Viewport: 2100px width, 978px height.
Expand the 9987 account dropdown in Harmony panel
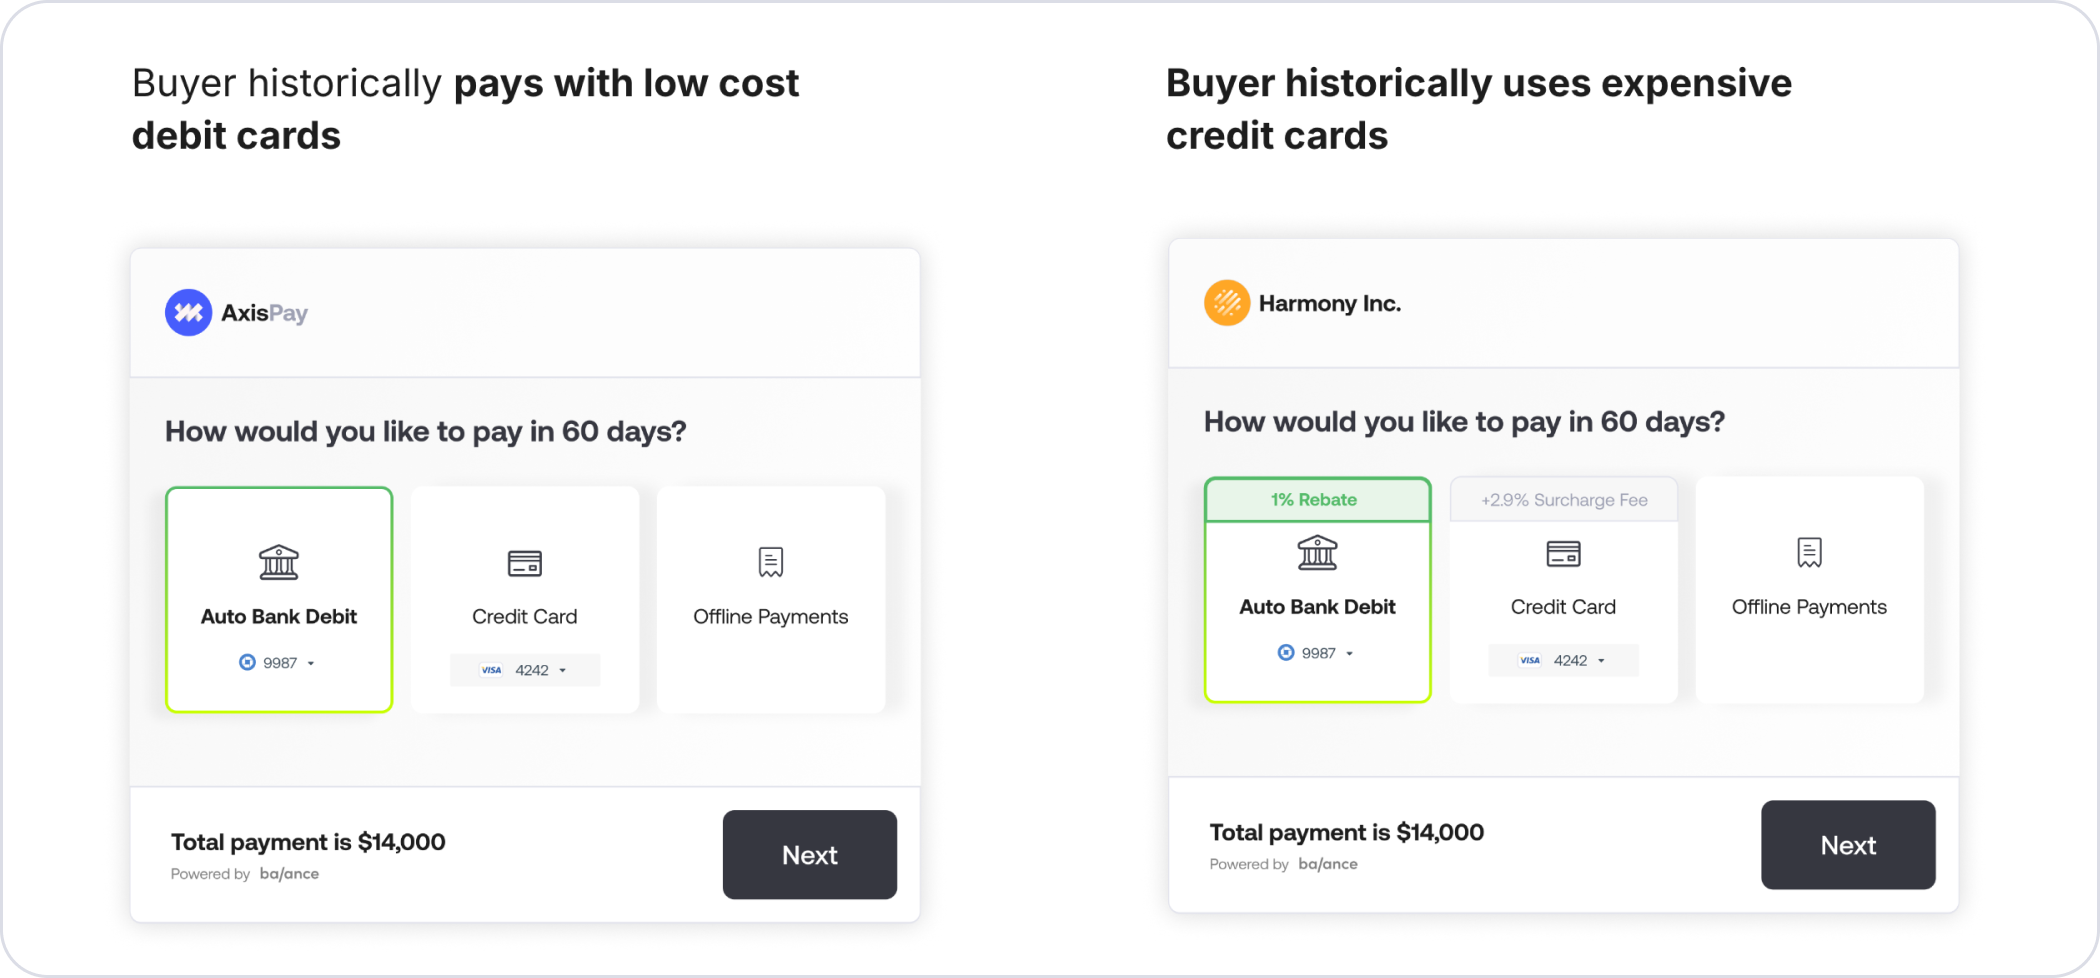click(1316, 653)
